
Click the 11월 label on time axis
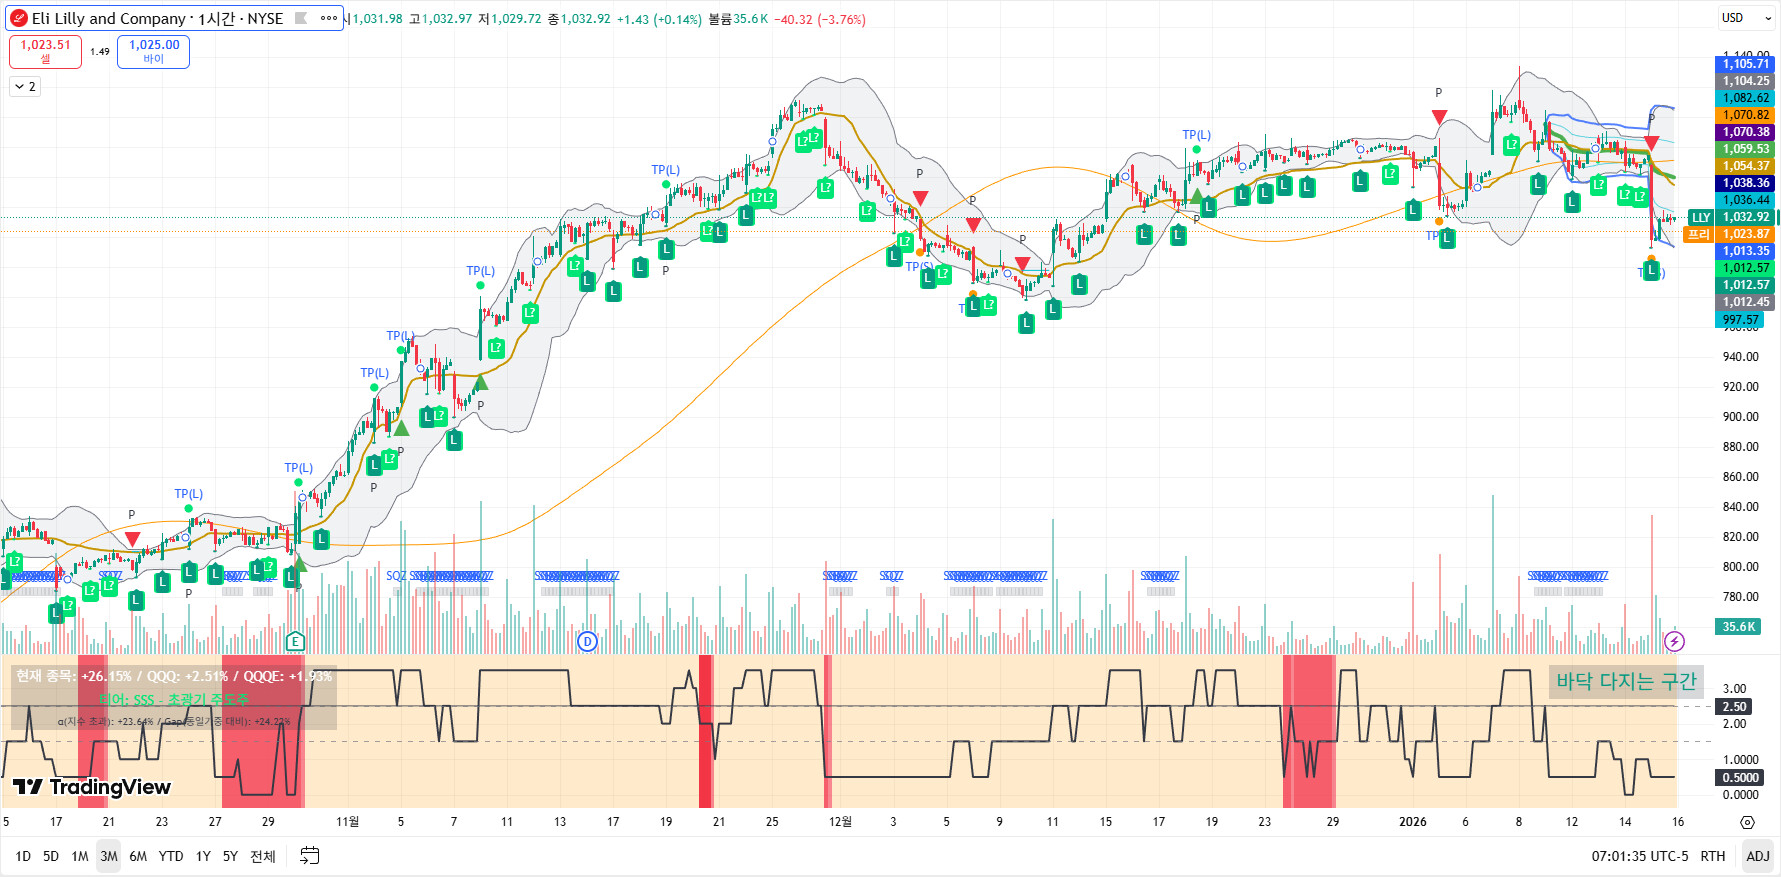click(347, 822)
